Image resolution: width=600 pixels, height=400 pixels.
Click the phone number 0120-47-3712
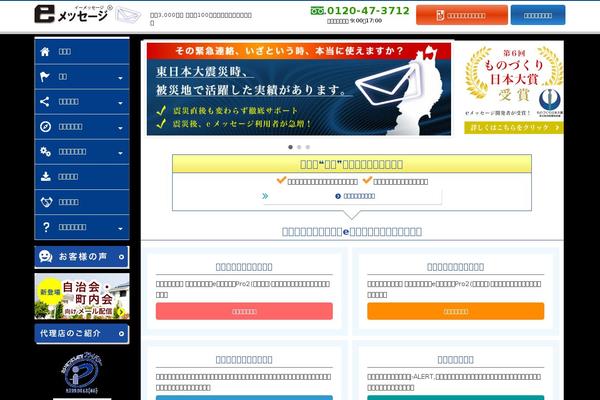tap(368, 11)
